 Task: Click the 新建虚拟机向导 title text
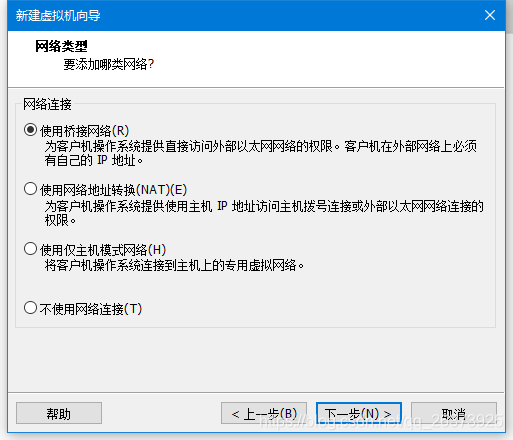(x=58, y=15)
